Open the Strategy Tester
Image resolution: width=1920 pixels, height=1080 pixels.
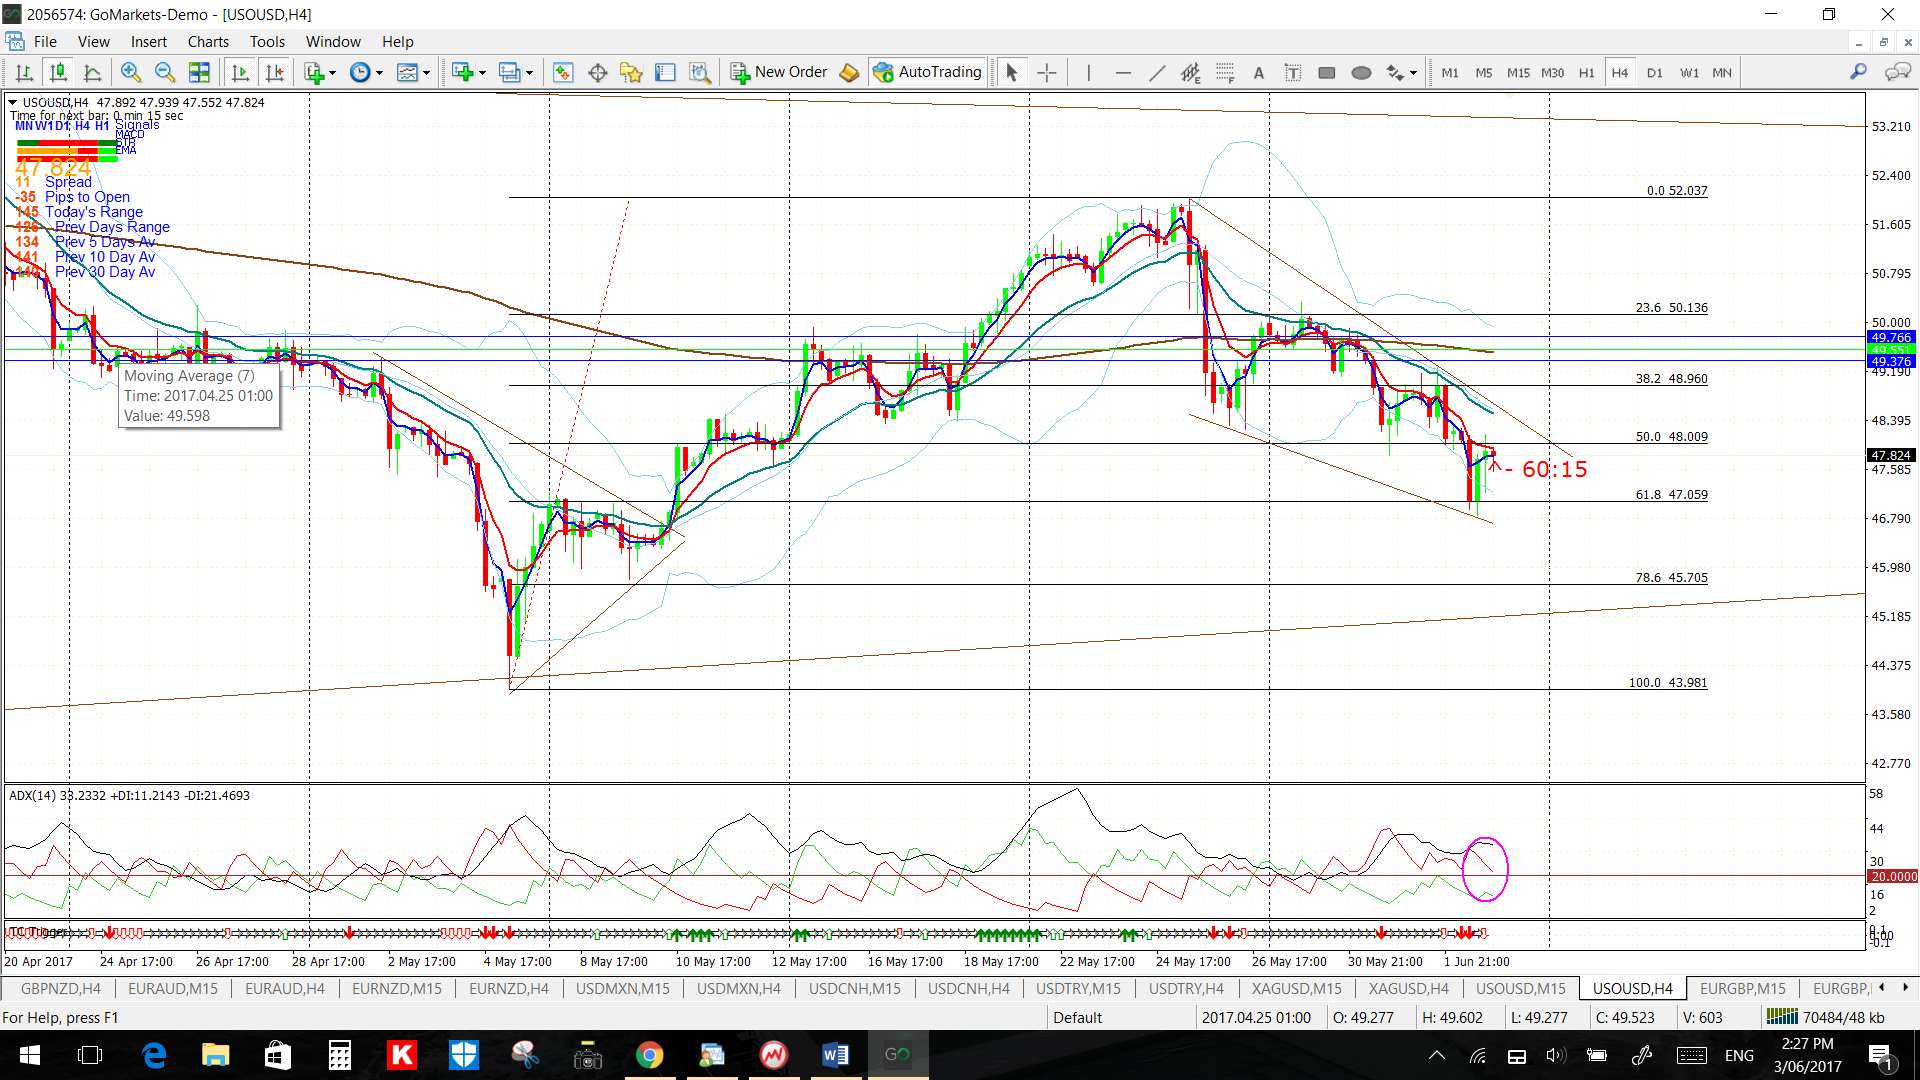coord(700,72)
